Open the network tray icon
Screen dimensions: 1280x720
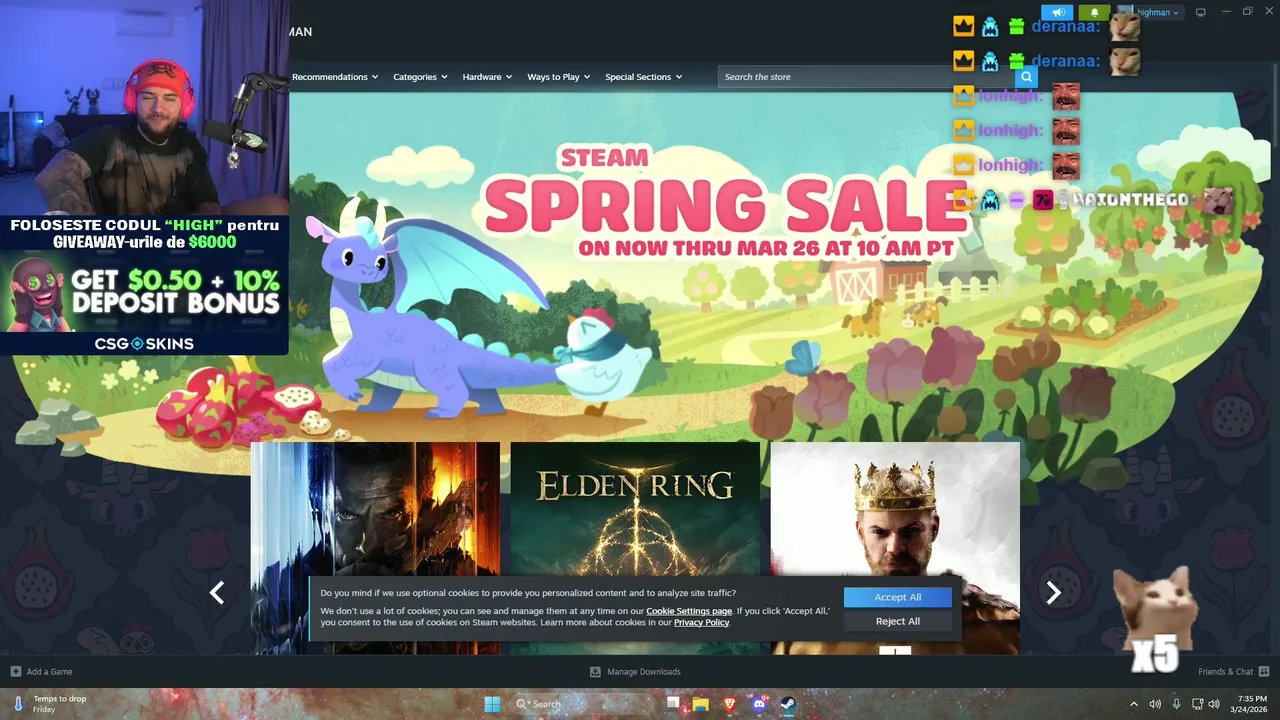pyautogui.click(x=1197, y=704)
